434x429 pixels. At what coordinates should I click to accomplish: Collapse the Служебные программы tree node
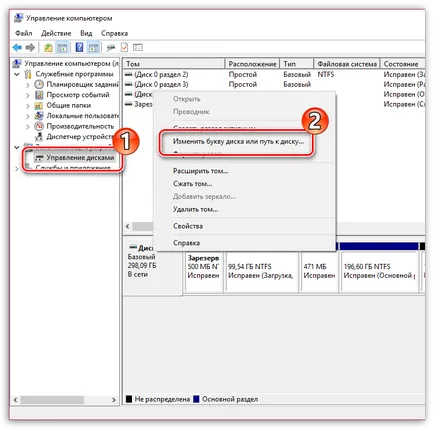point(17,74)
